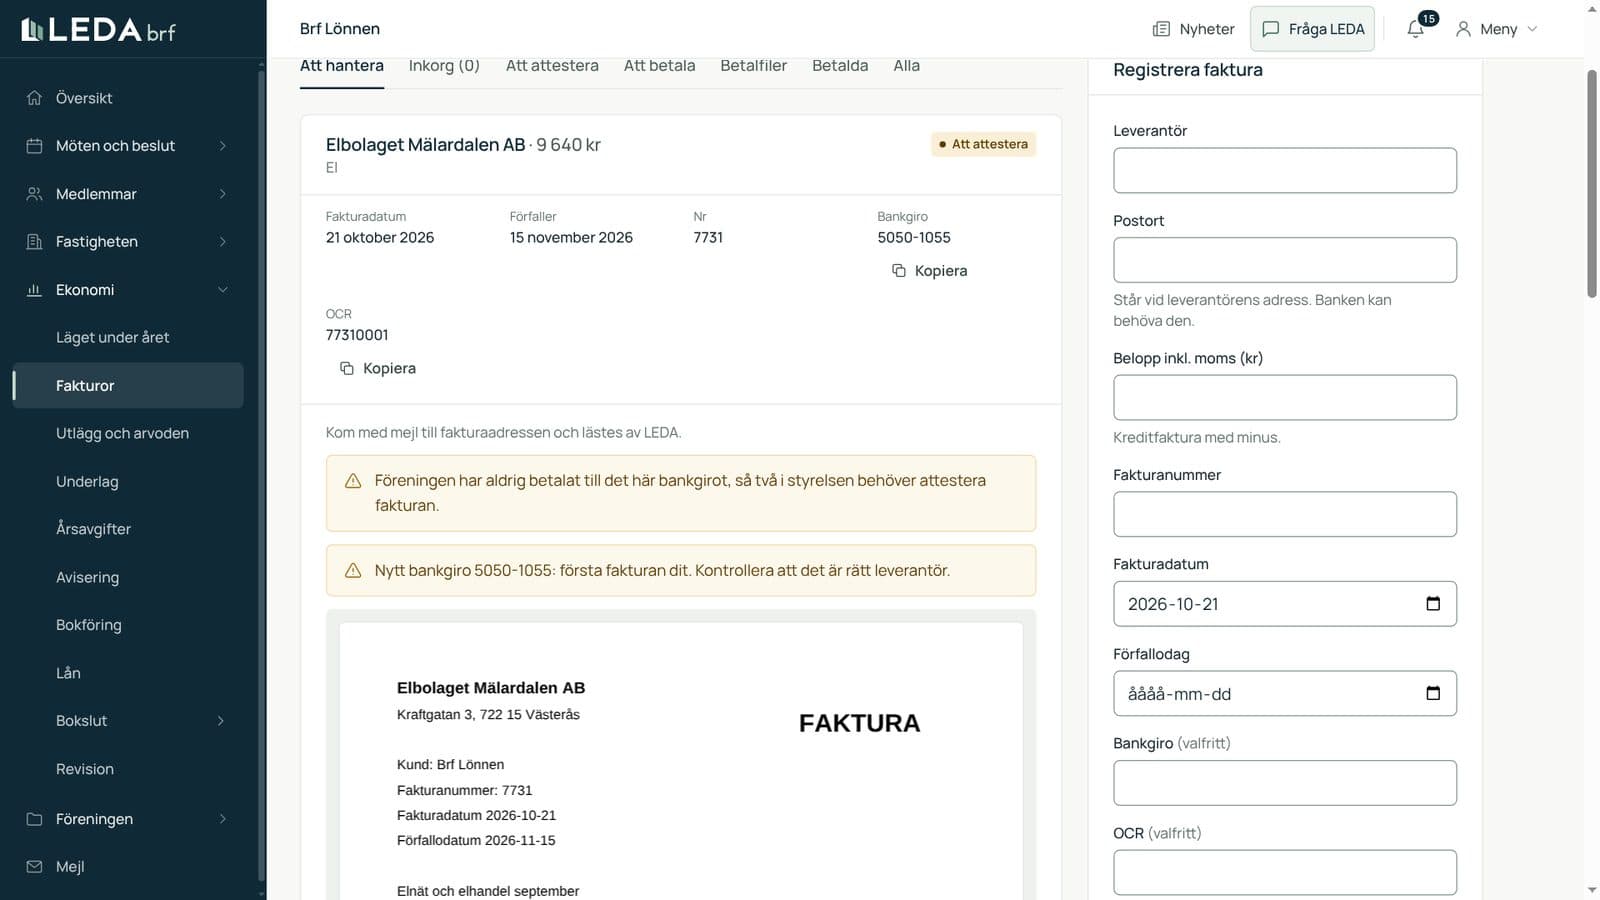This screenshot has height=900, width=1600.
Task: Expand the Föreningen submenu chevron
Action: click(x=222, y=819)
